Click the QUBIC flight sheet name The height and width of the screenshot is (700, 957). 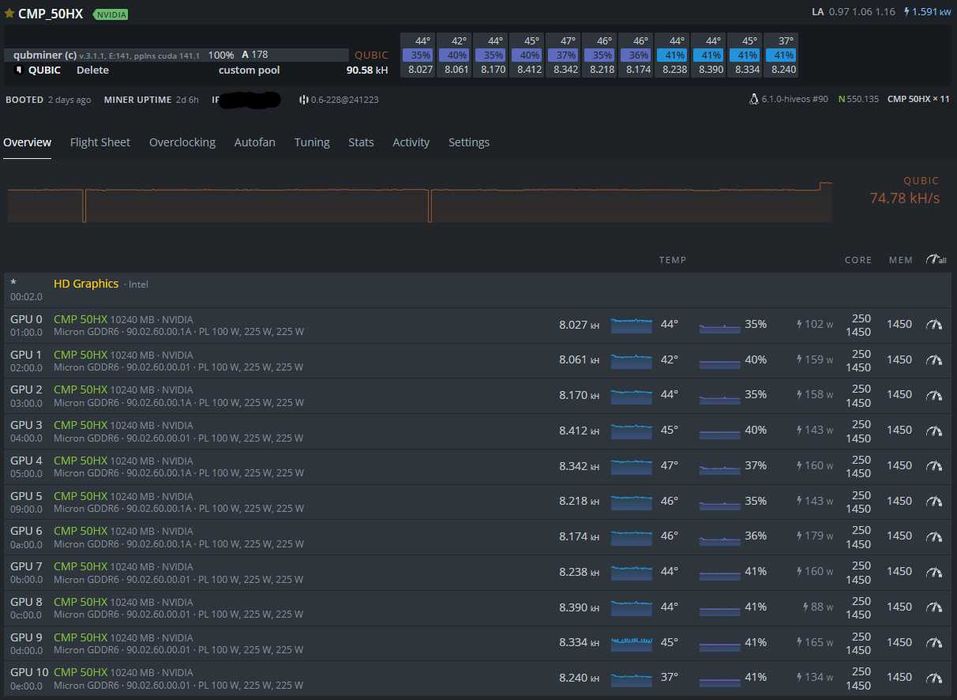[45, 70]
